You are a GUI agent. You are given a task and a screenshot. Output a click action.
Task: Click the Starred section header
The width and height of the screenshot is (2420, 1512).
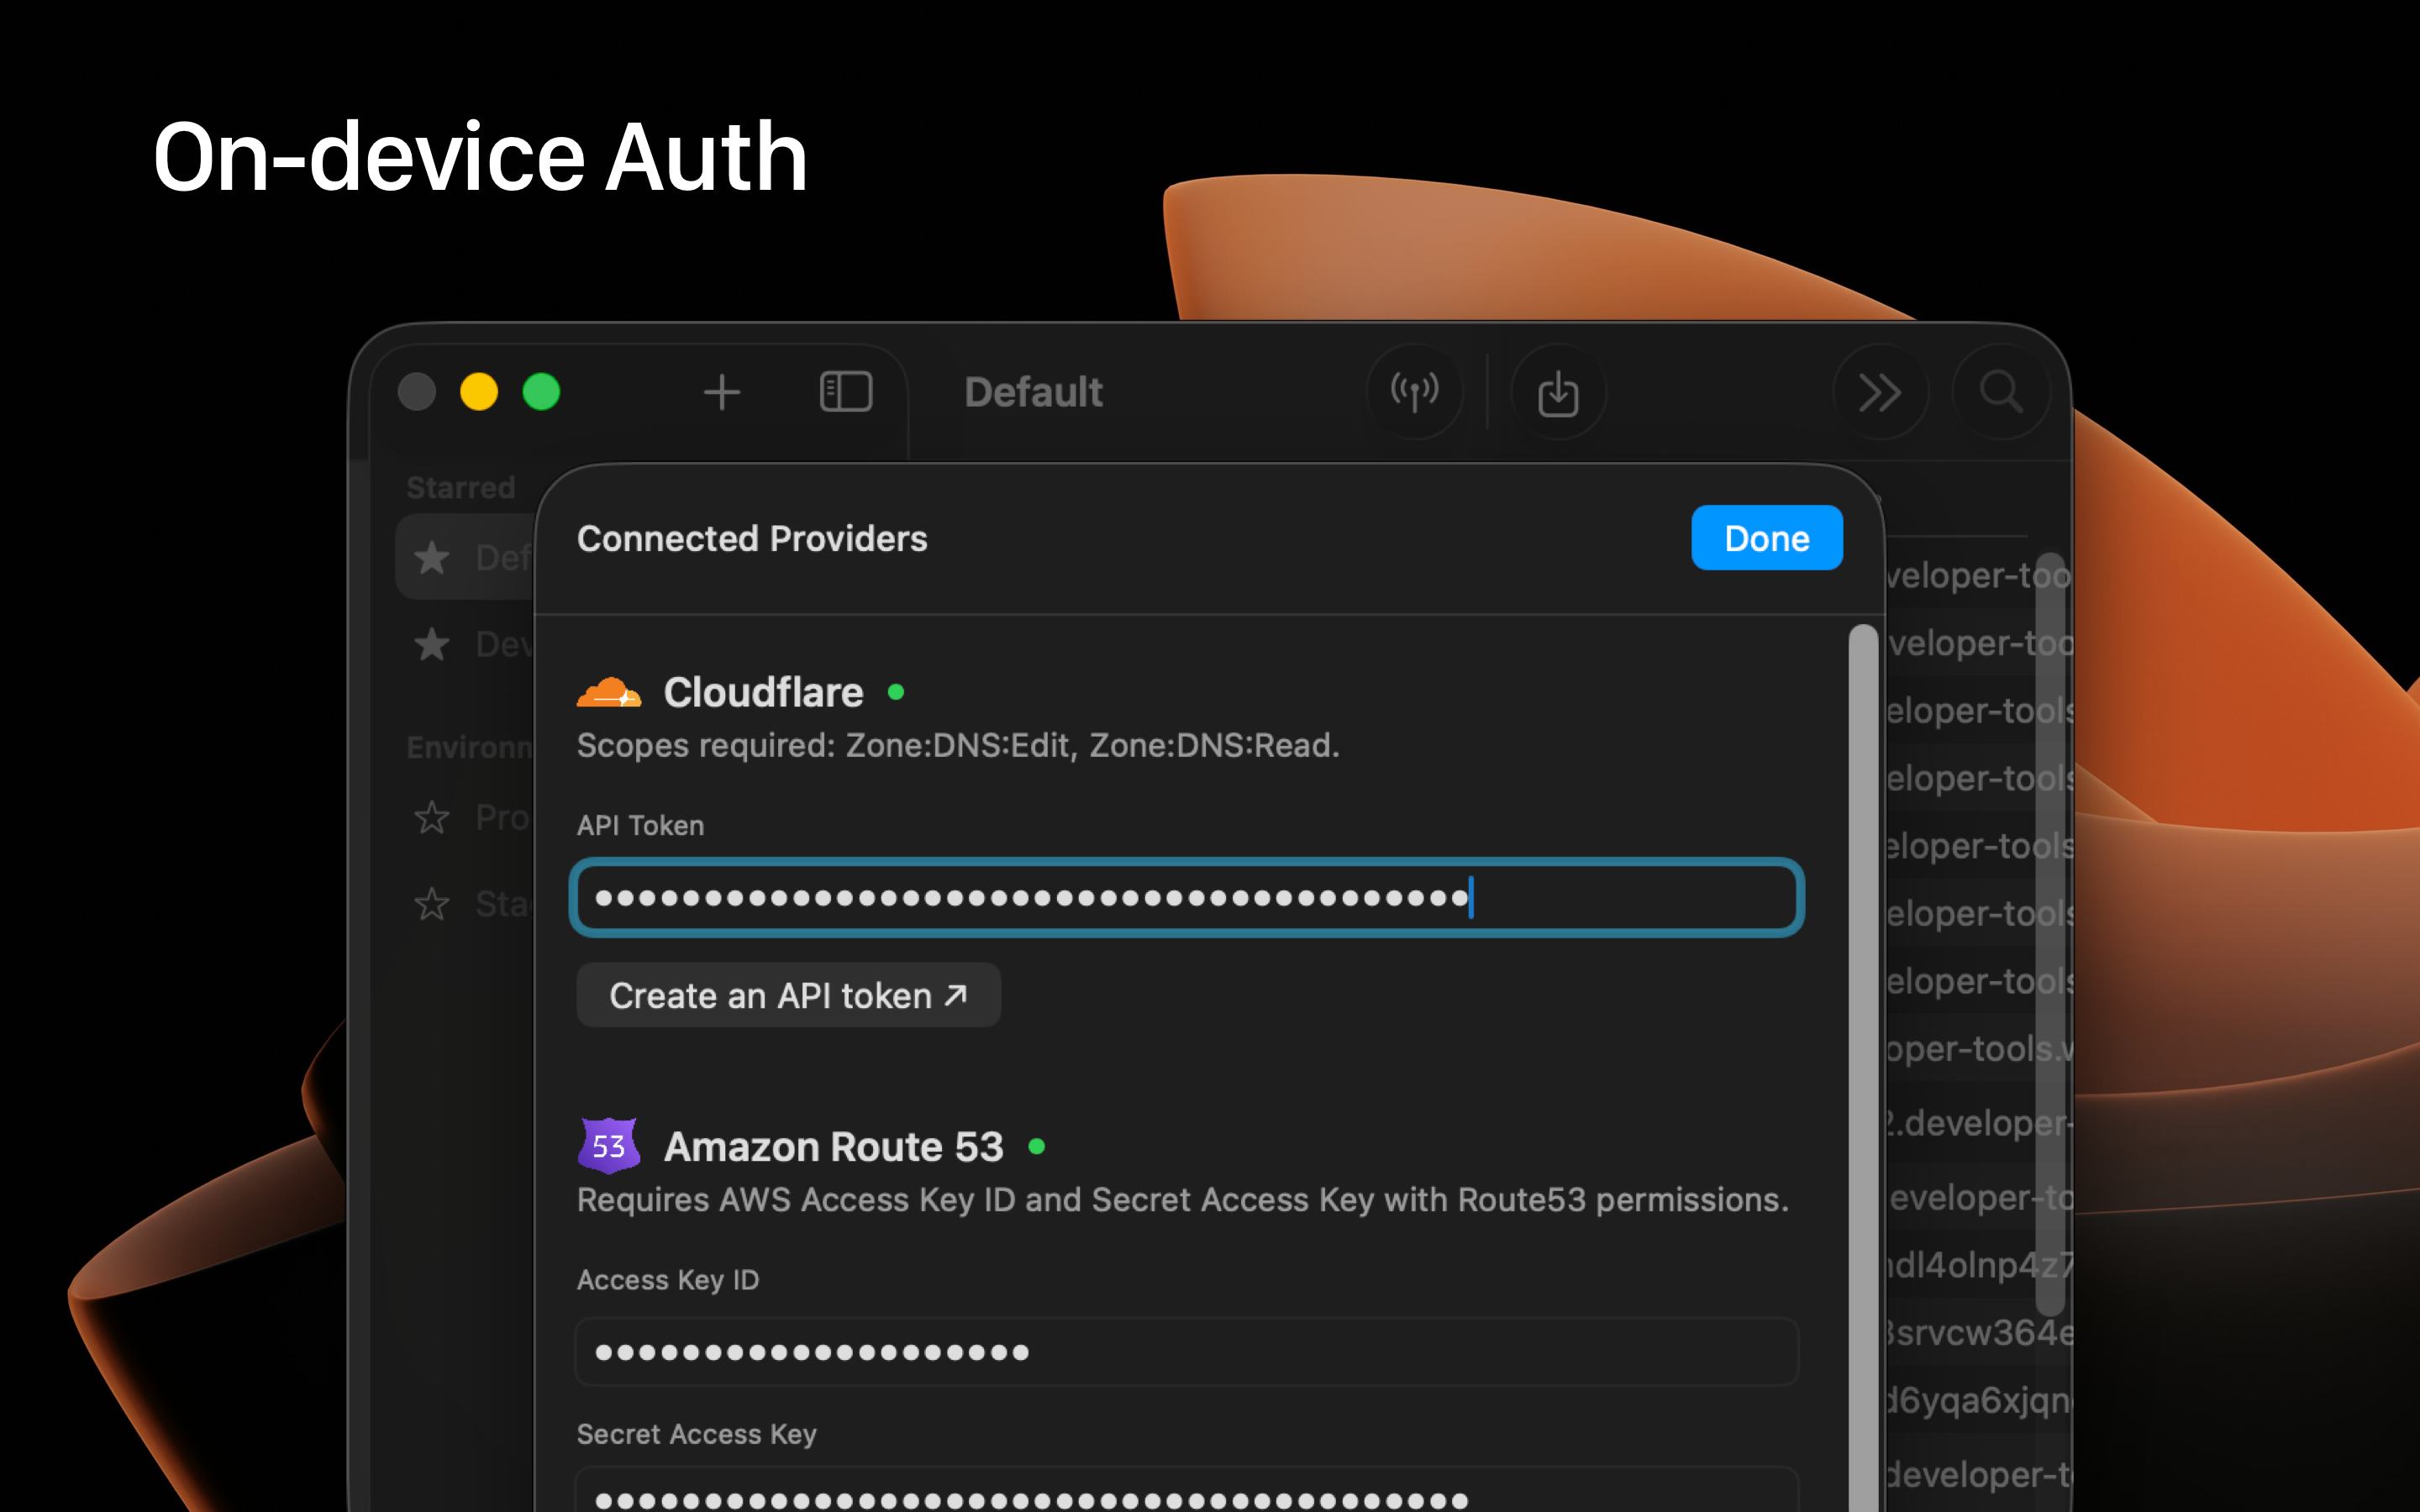click(461, 487)
